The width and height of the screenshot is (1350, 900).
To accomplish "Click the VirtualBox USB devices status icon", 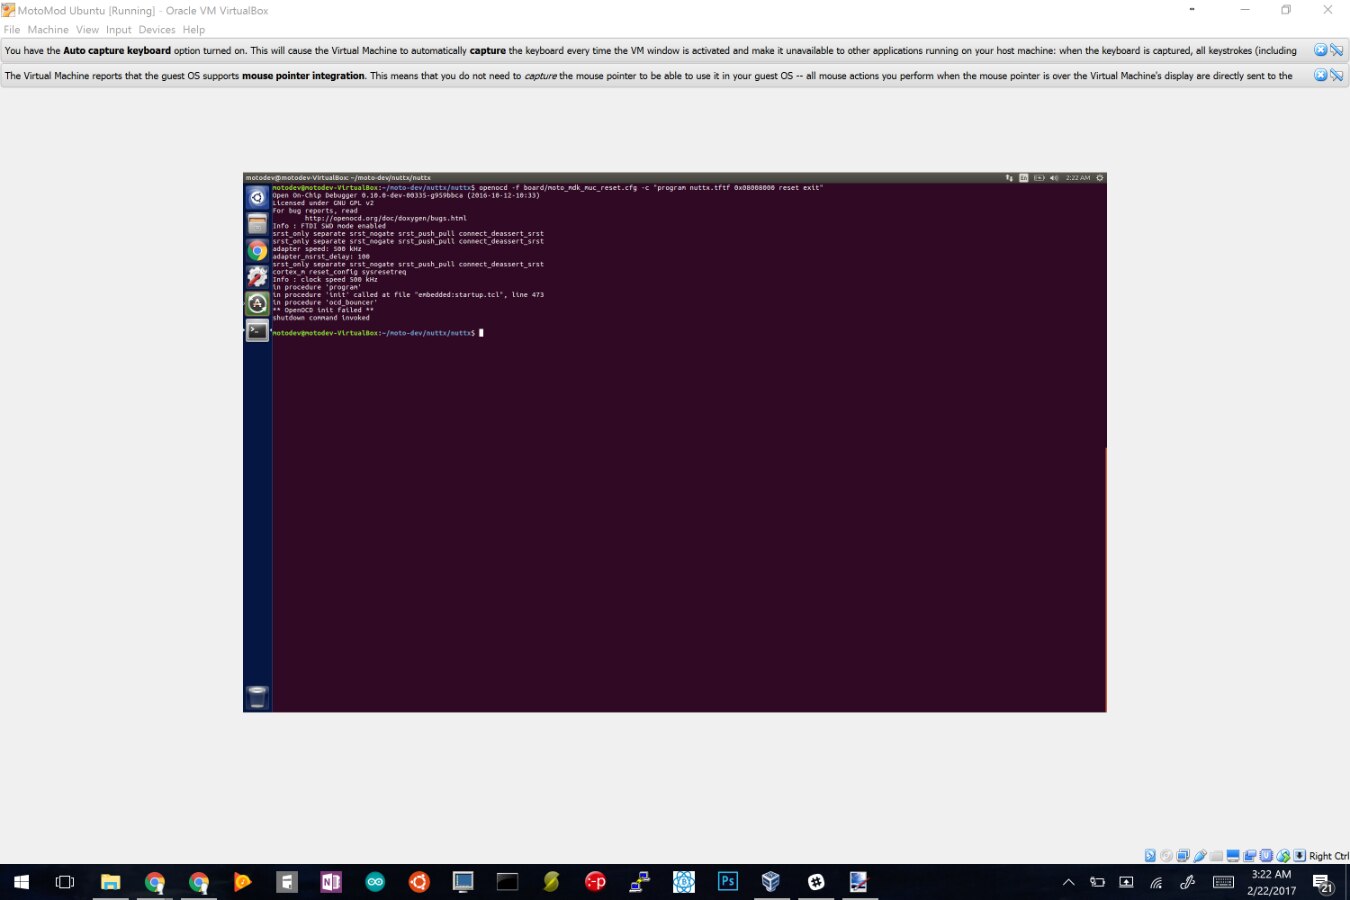I will click(x=1200, y=856).
